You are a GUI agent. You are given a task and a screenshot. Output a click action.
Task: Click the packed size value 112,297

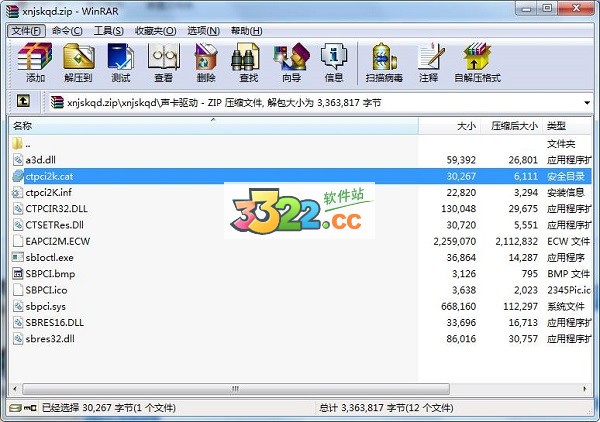(x=520, y=306)
